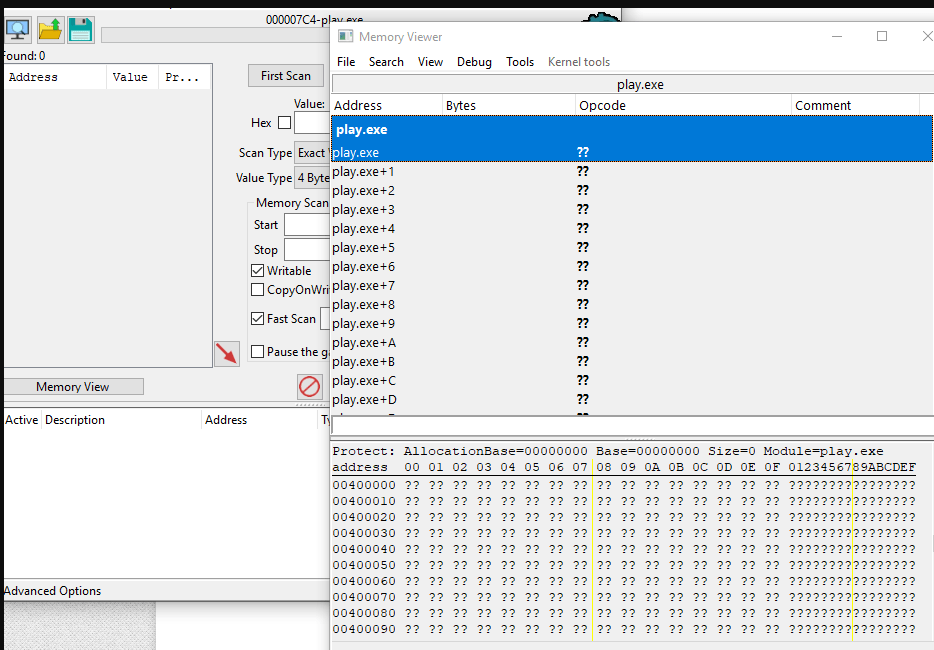
Task: Open the File menu in Memory Viewer
Action: click(x=345, y=62)
